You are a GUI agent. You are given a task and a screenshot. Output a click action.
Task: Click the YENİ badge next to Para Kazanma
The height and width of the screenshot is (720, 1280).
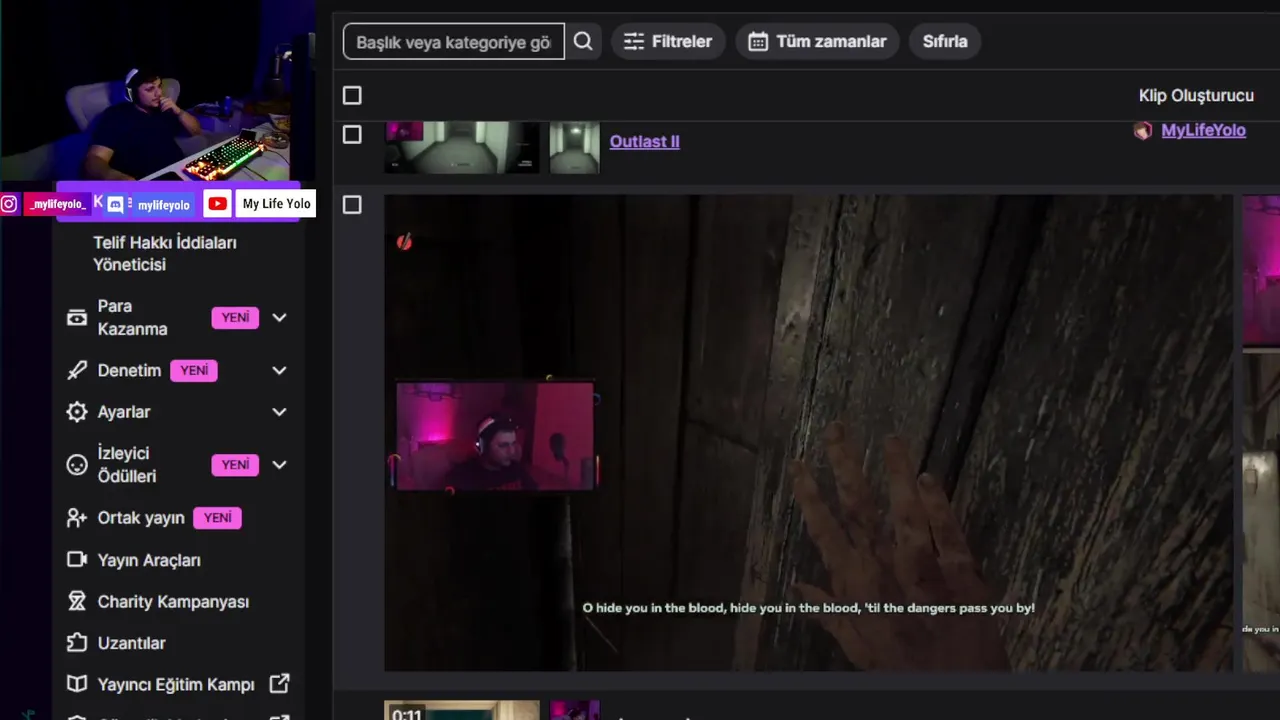pyautogui.click(x=235, y=317)
